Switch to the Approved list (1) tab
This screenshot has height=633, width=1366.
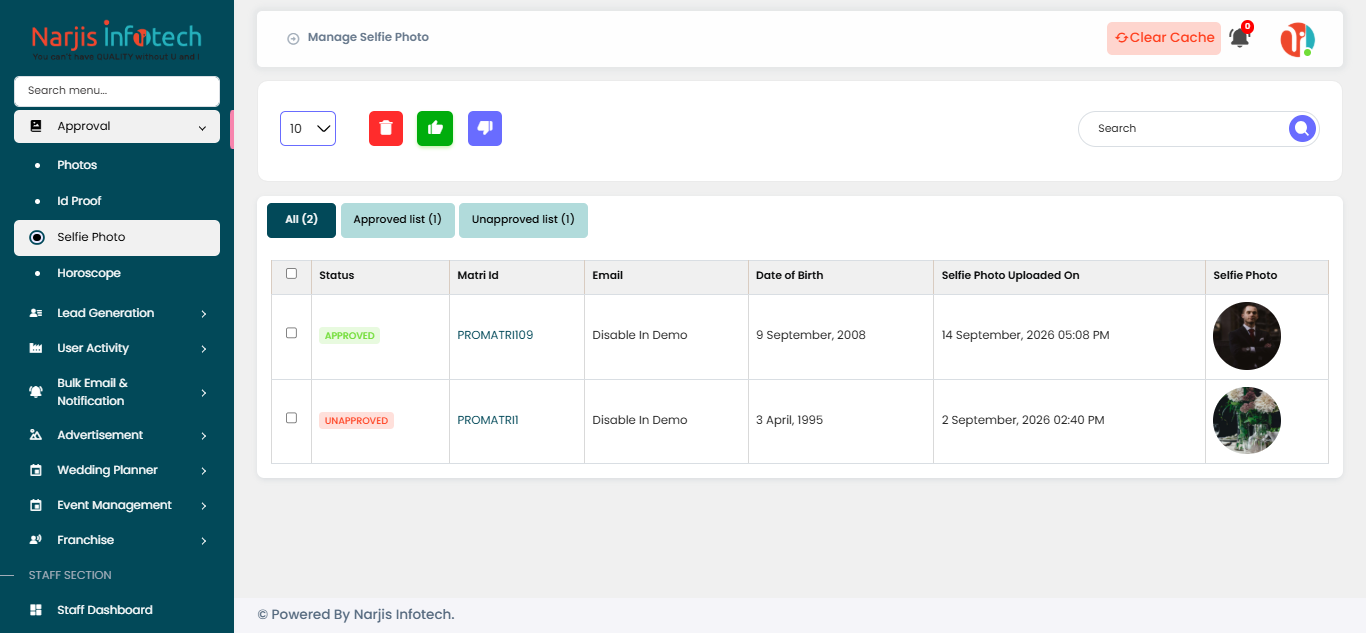(397, 220)
